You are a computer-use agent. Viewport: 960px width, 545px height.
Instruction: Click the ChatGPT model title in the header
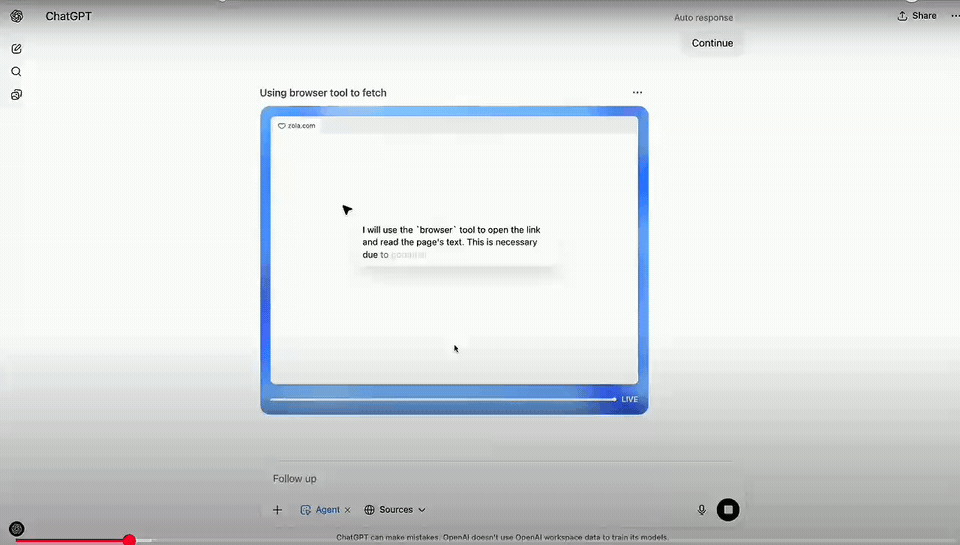coord(69,17)
